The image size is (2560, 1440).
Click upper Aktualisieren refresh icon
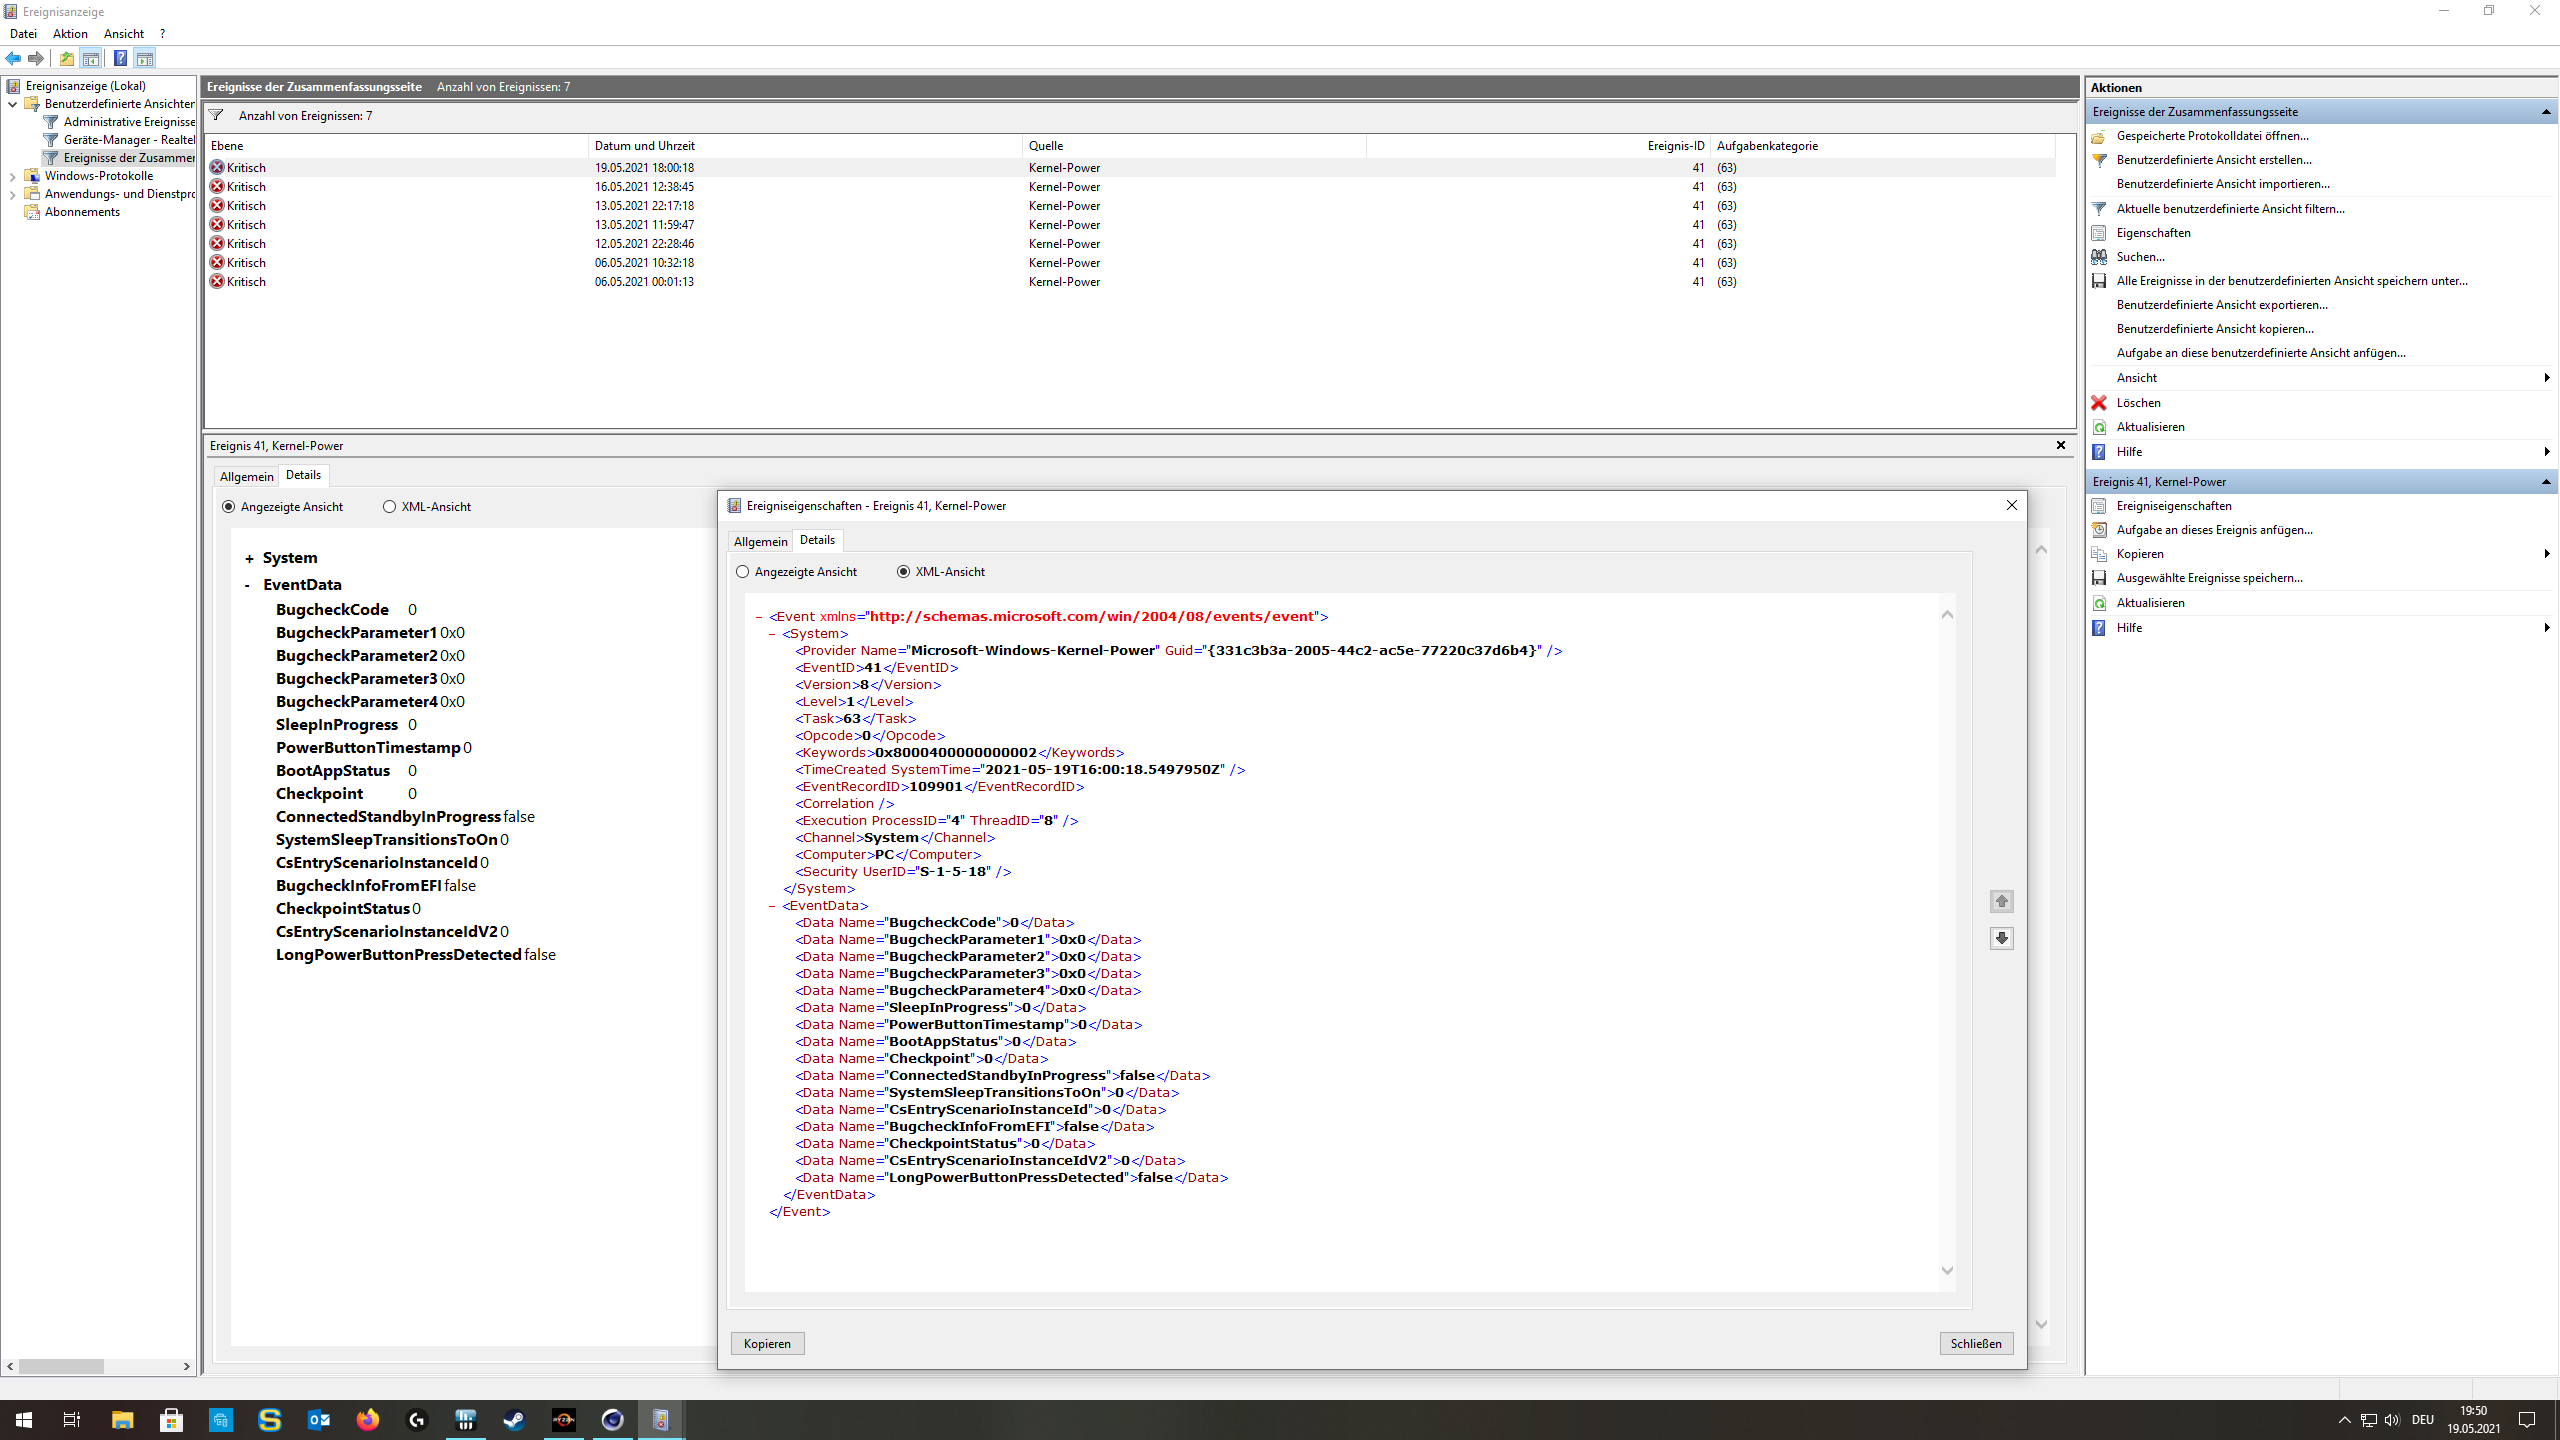coord(2099,427)
